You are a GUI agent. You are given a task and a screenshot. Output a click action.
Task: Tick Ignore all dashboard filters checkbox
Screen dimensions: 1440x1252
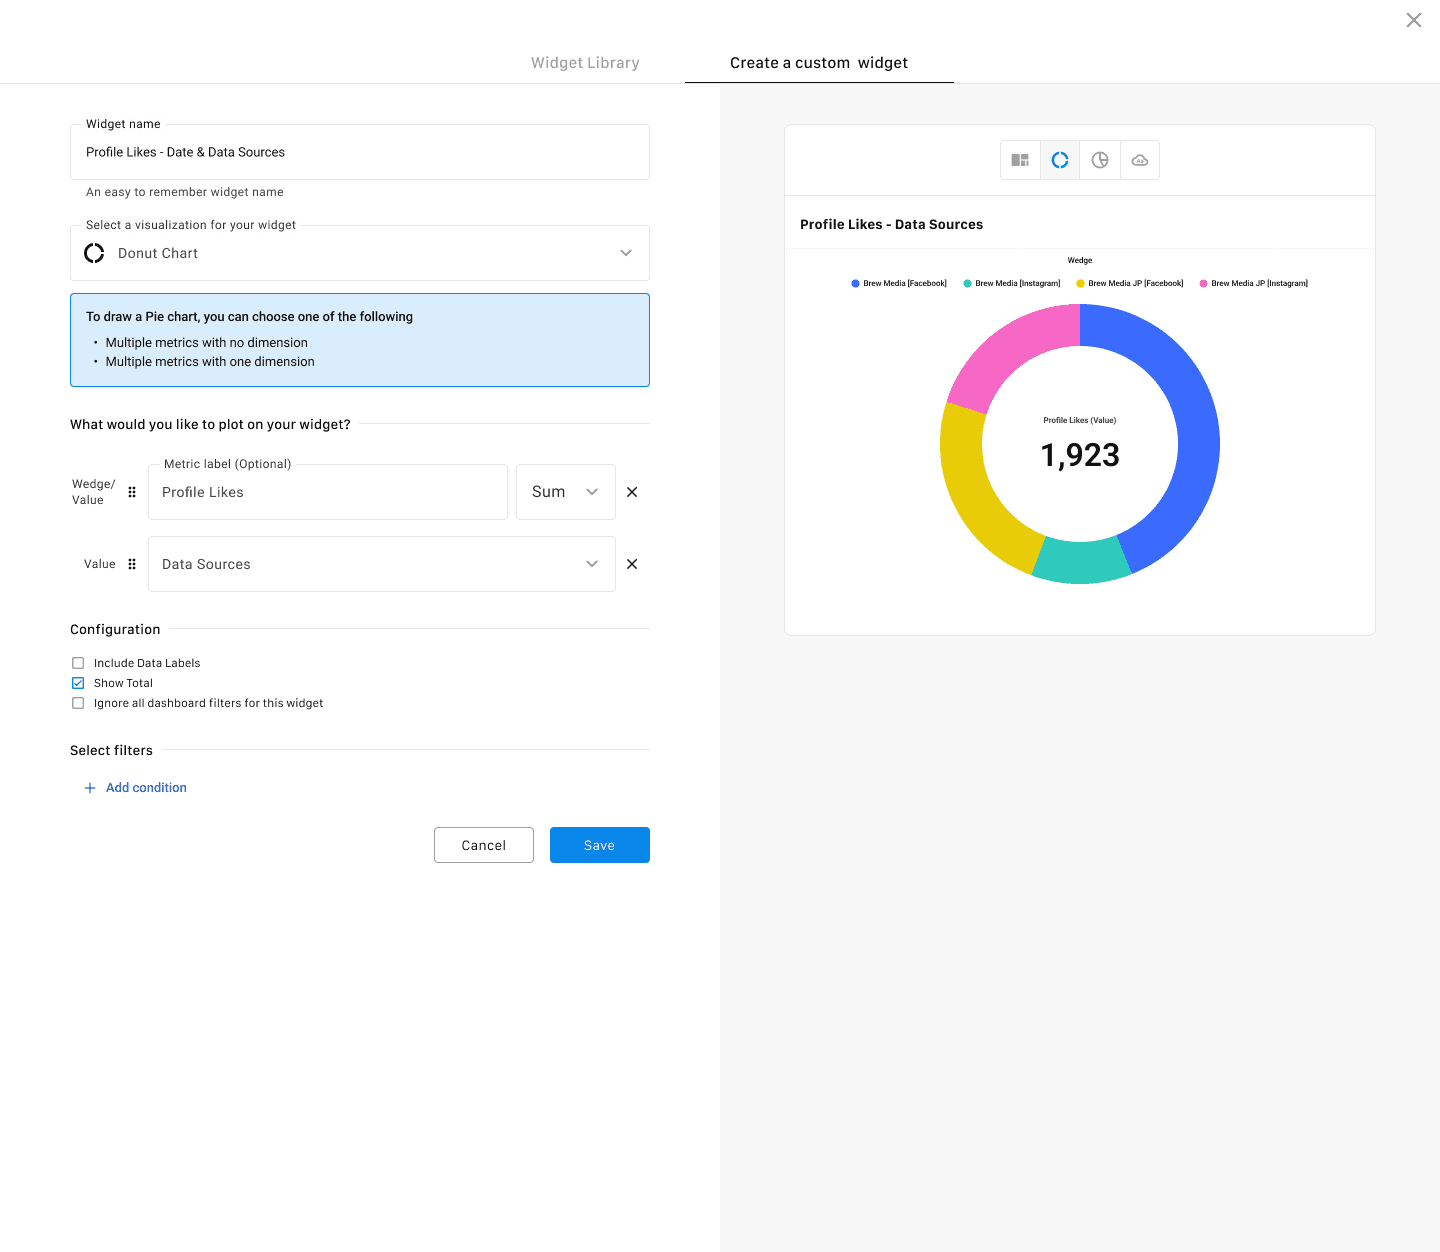click(78, 703)
